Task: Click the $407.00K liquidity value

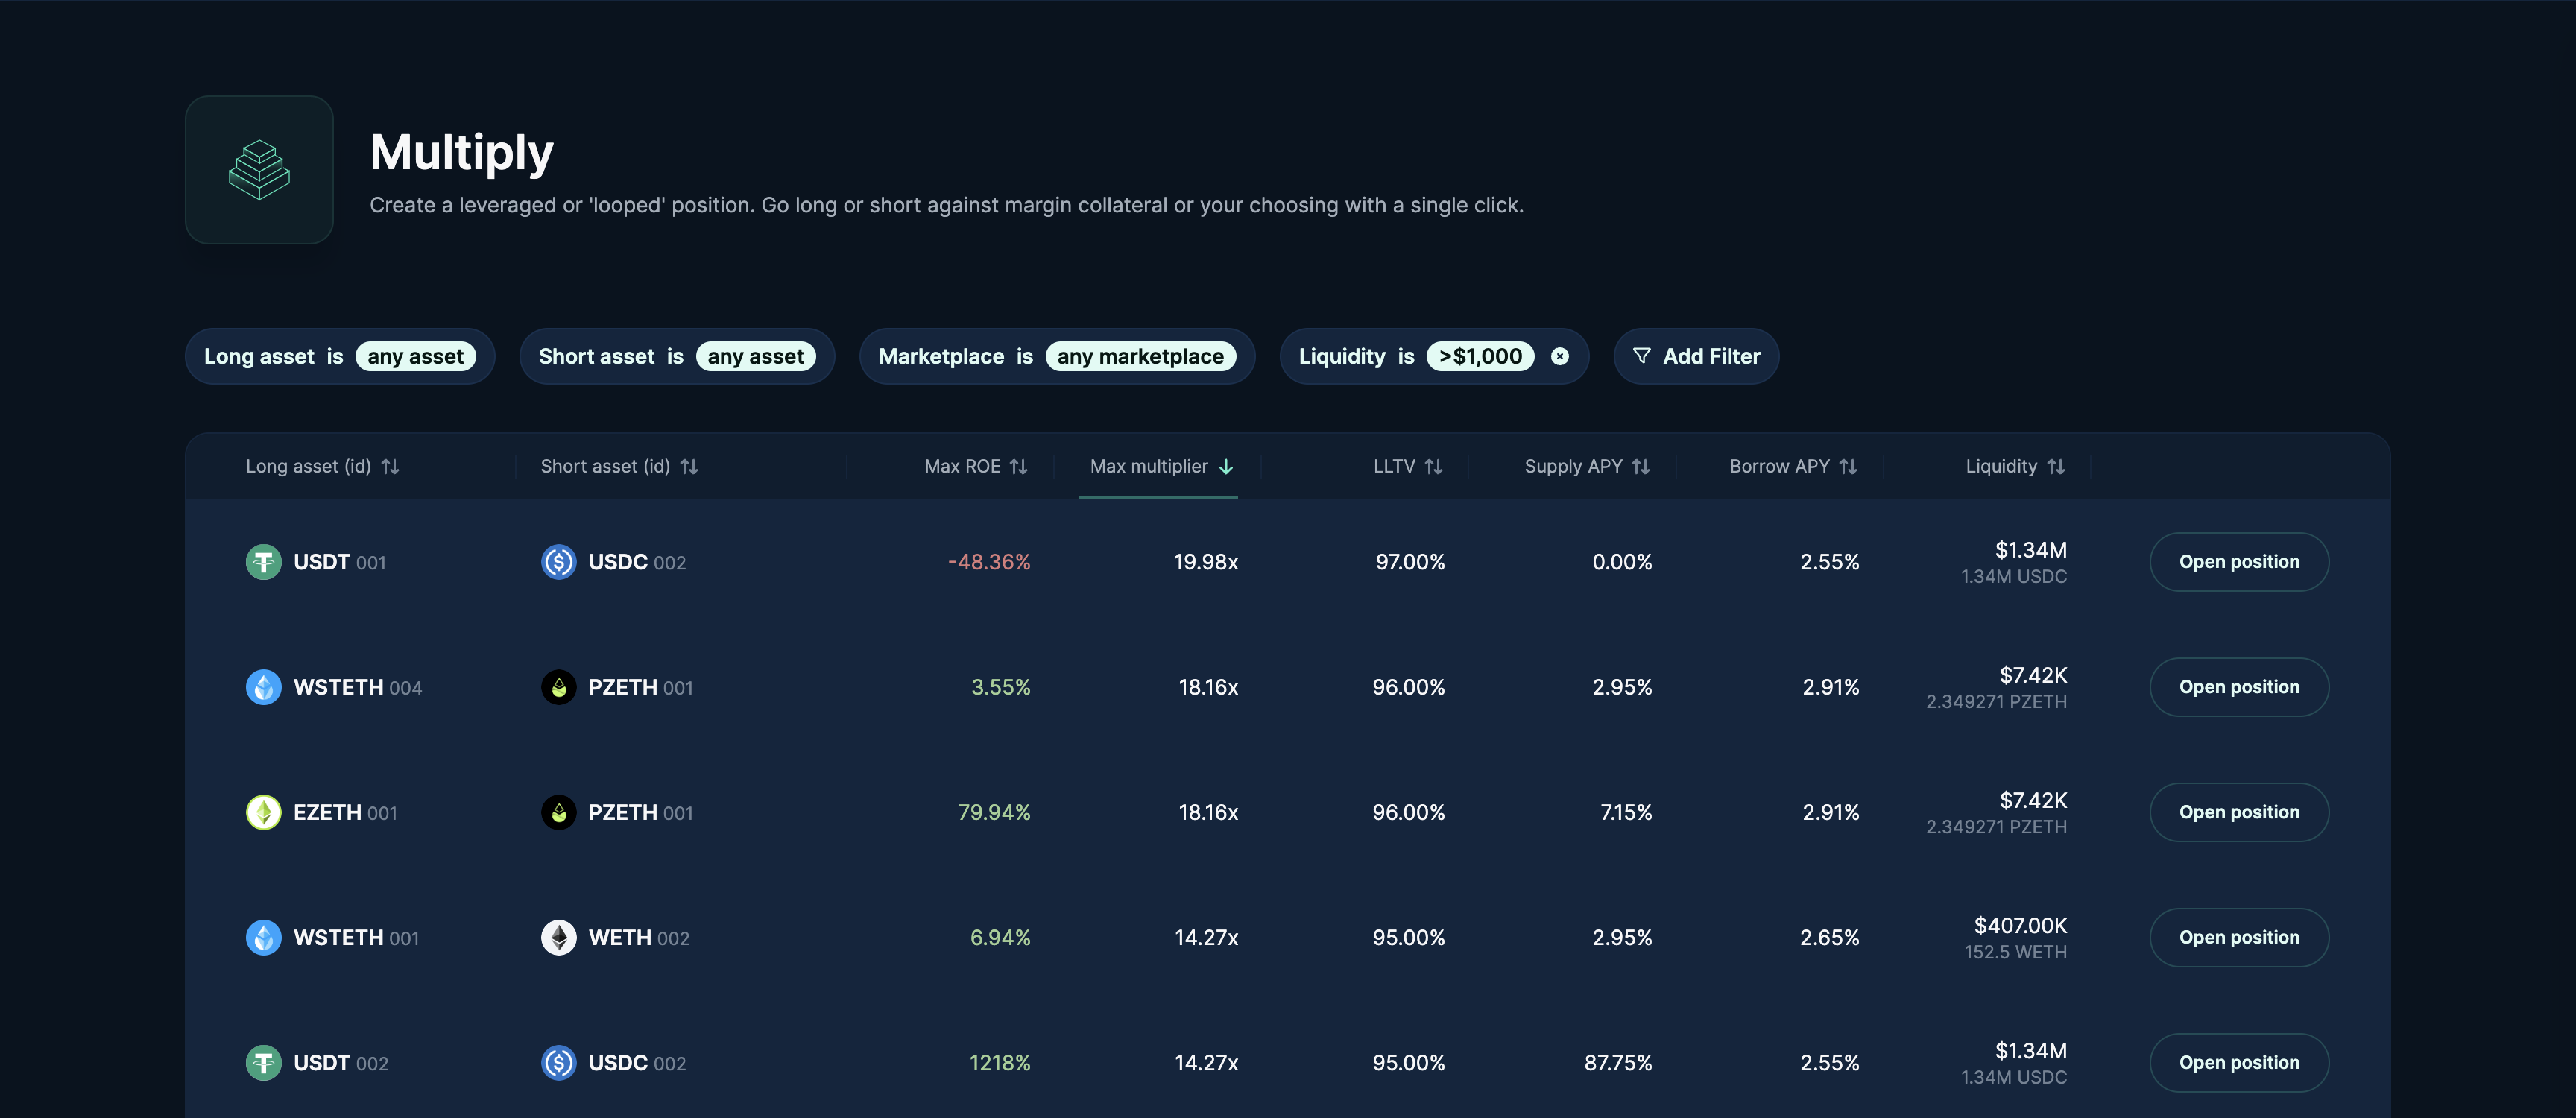Action: coord(2019,926)
